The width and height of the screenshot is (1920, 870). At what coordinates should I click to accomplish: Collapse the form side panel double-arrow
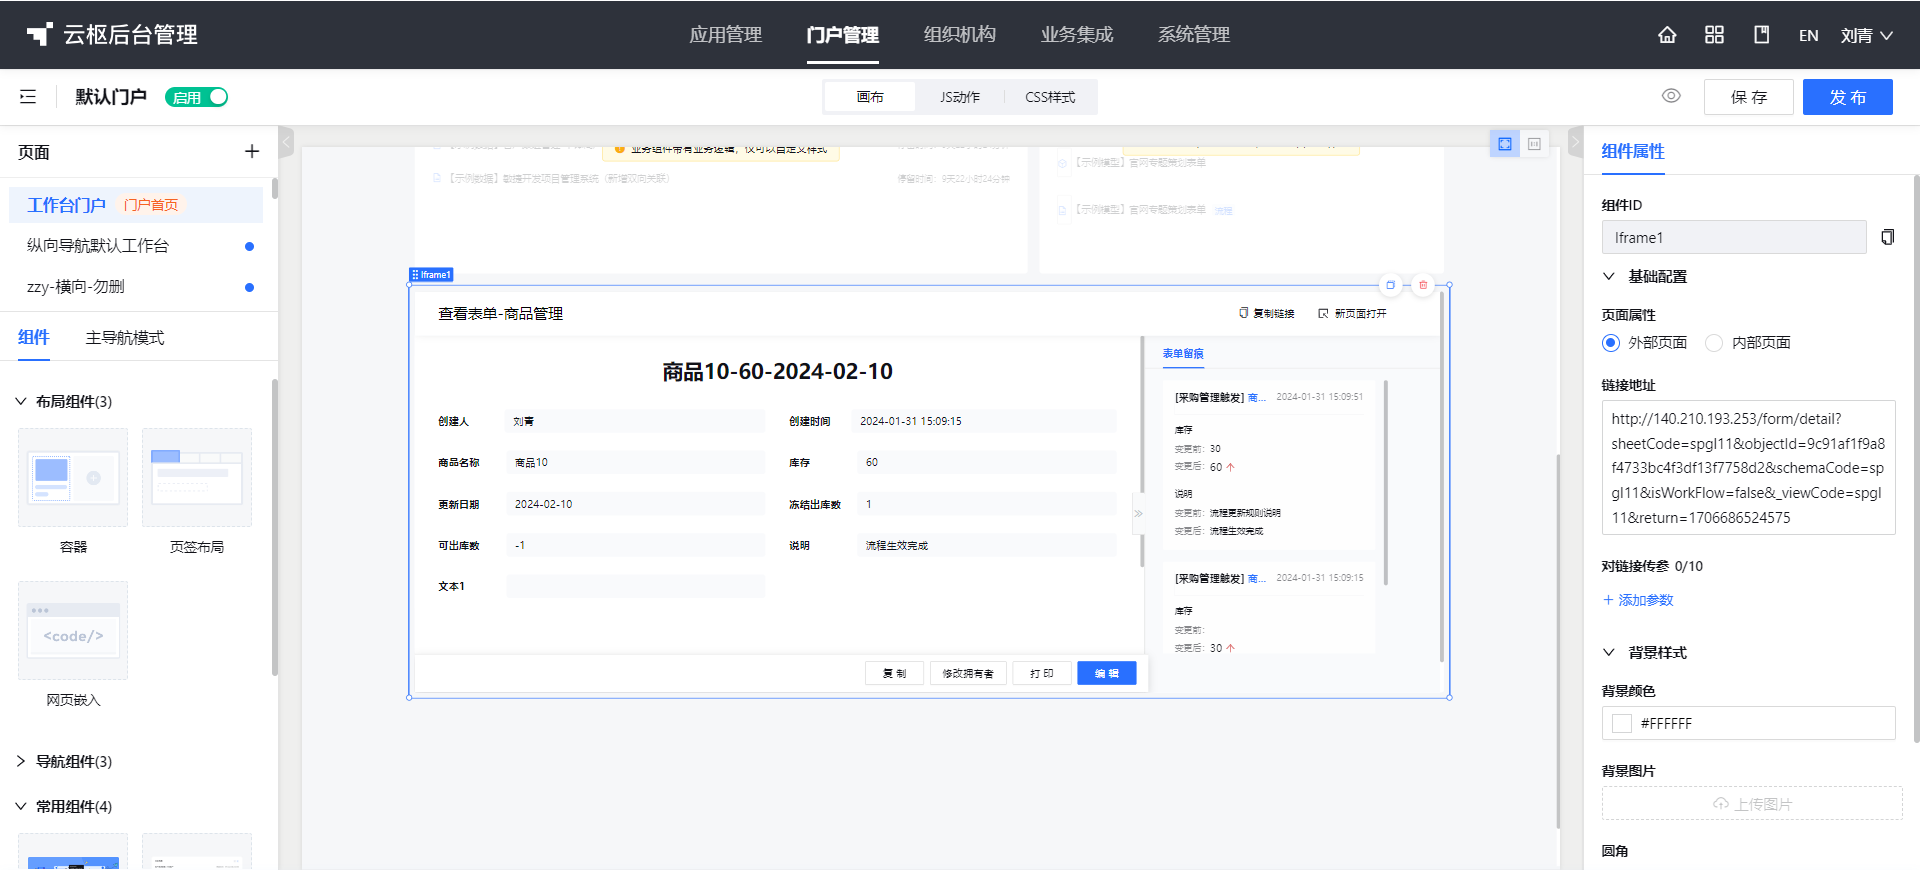coord(1138,513)
